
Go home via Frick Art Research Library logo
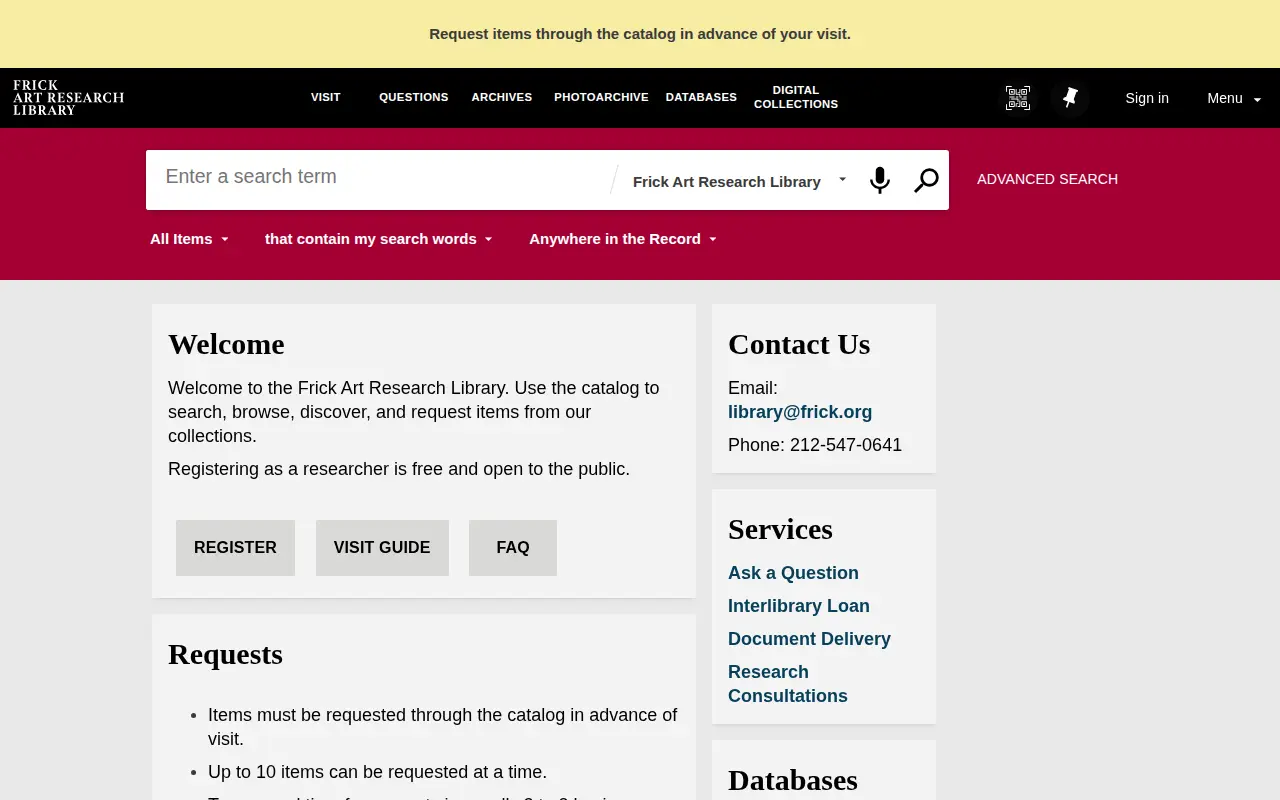pyautogui.click(x=68, y=98)
